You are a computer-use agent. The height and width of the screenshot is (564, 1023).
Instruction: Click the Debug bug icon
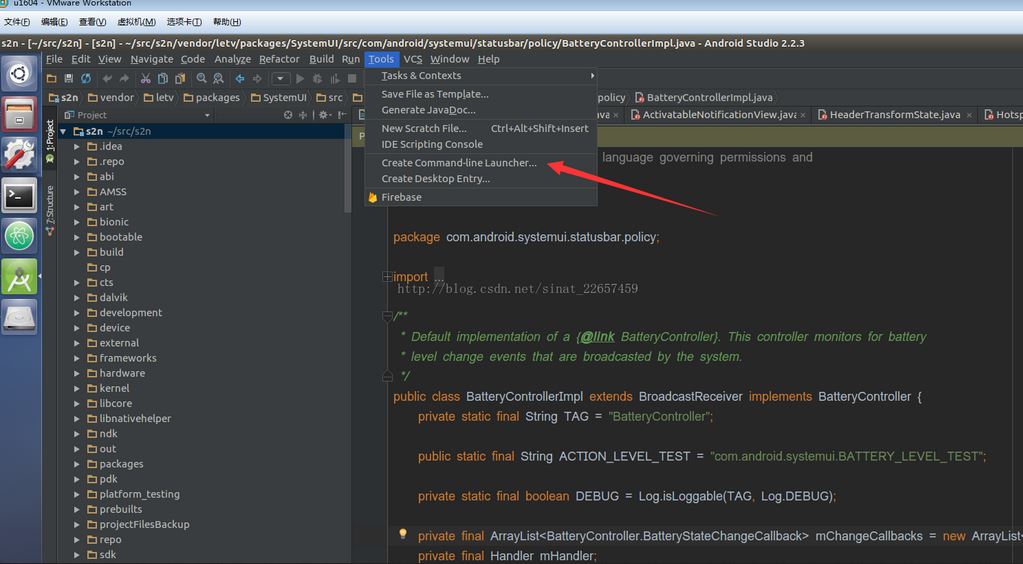coord(317,78)
